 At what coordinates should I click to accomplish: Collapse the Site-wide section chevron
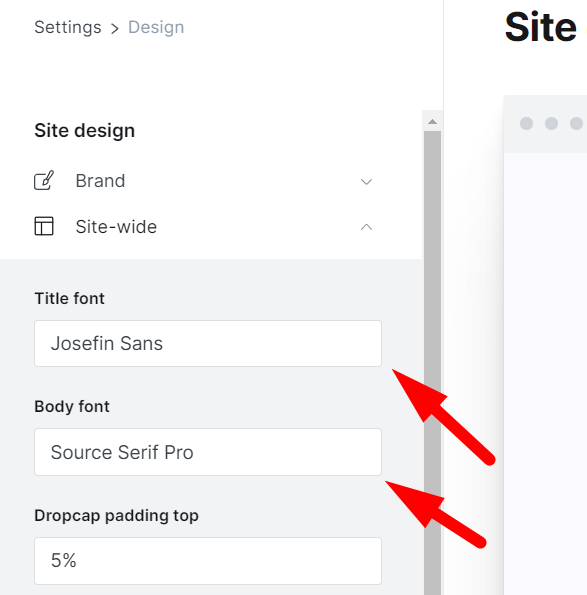[366, 227]
